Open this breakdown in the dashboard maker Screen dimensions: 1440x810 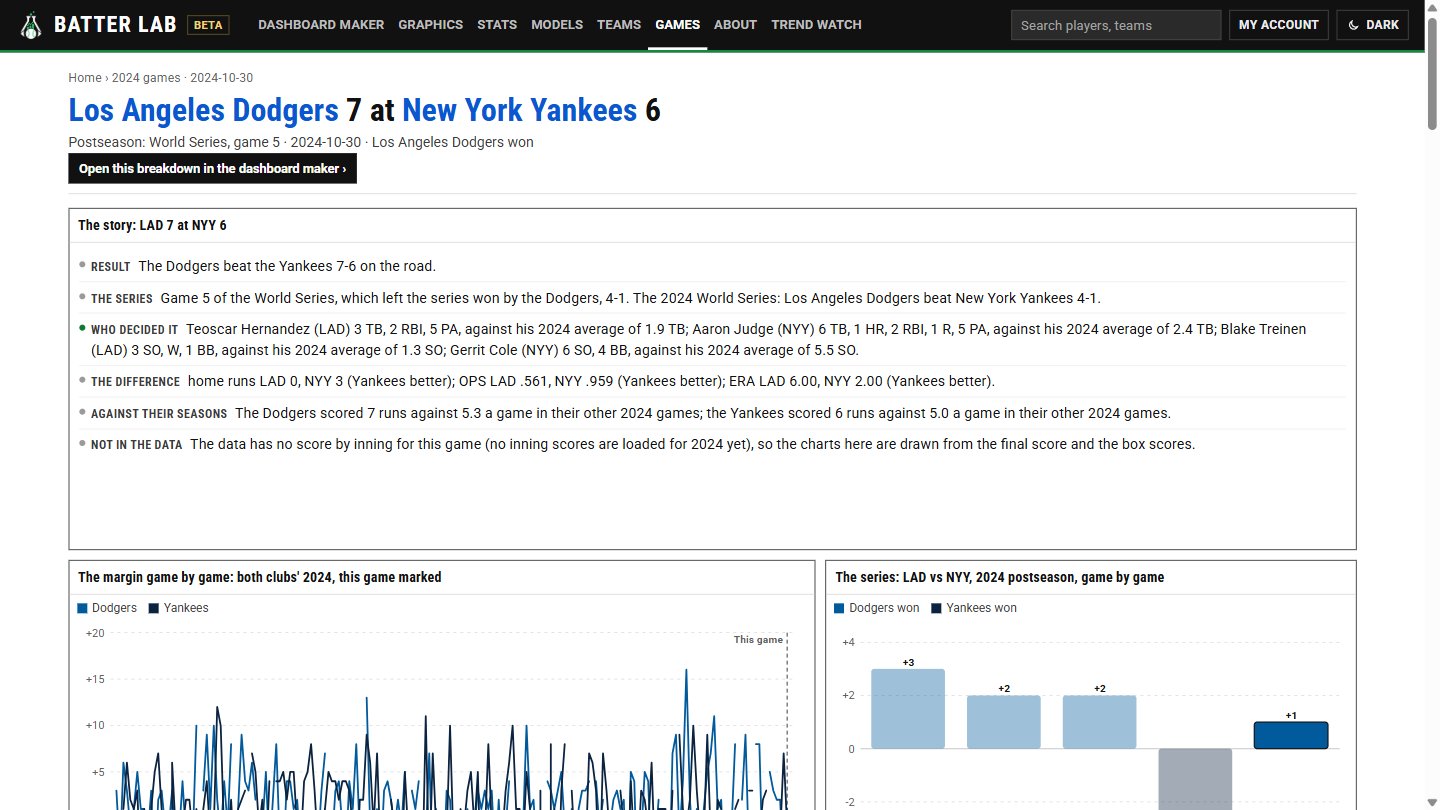(213, 169)
